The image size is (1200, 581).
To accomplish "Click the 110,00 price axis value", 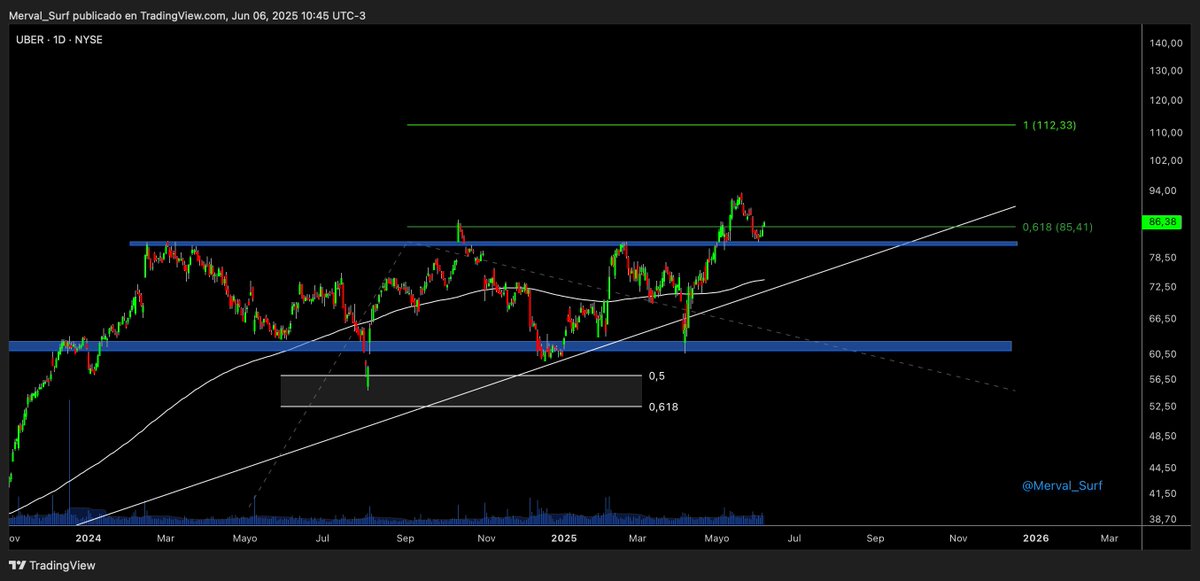I will click(1168, 133).
